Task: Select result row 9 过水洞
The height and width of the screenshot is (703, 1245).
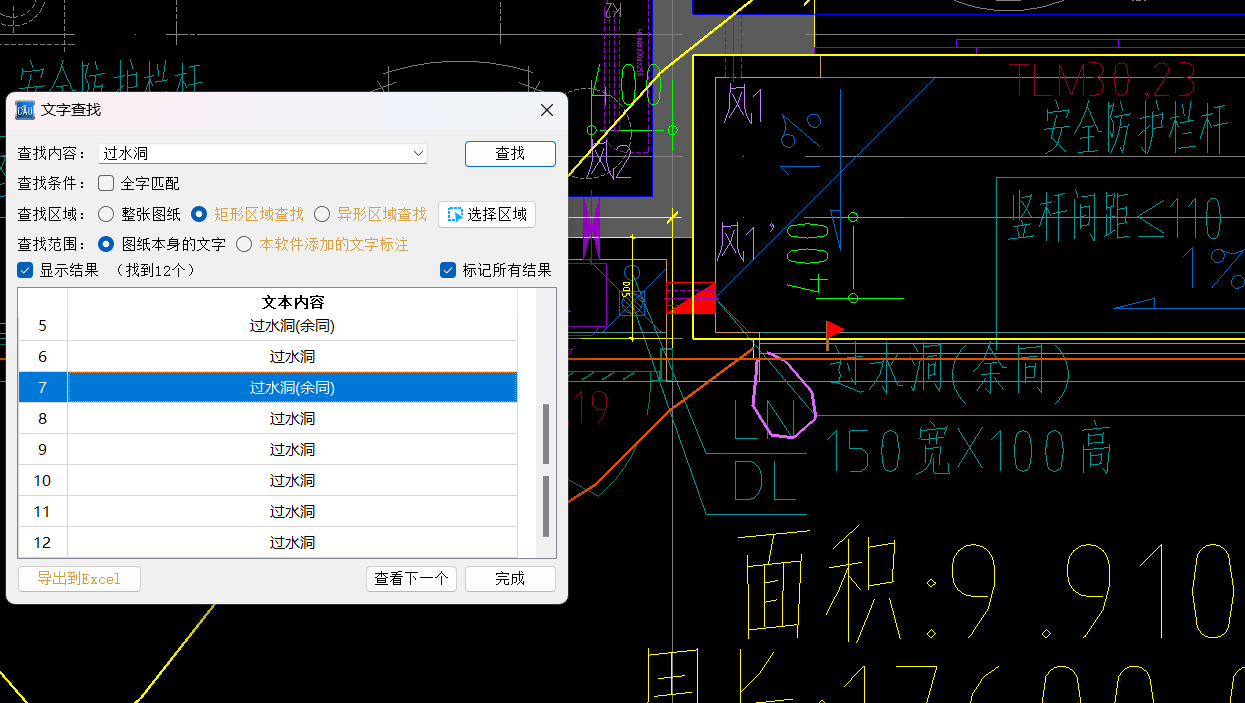Action: click(x=268, y=449)
